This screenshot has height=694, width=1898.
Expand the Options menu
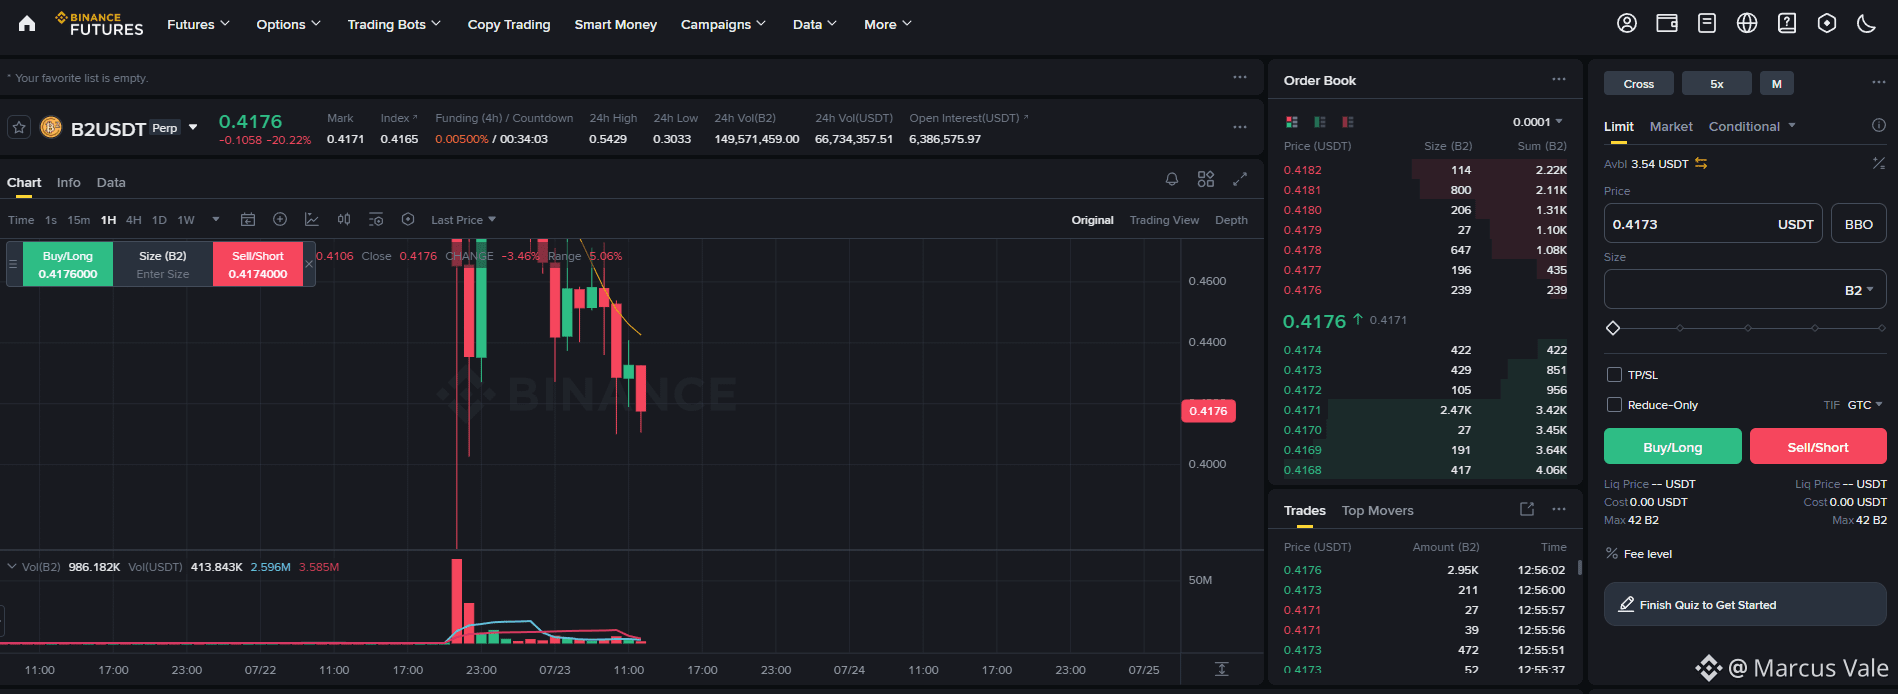pyautogui.click(x=288, y=24)
